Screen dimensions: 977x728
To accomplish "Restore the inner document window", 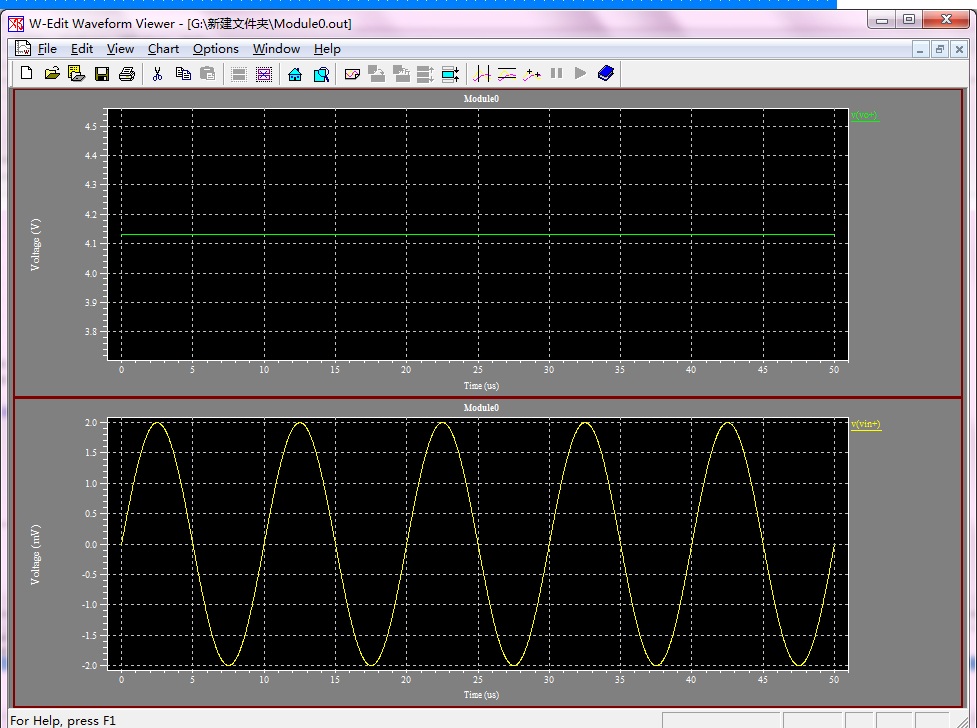I will click(940, 49).
